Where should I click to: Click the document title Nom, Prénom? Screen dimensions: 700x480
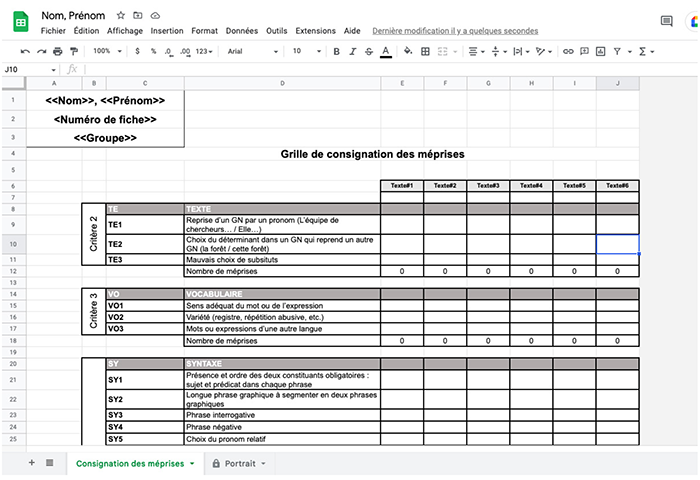(73, 16)
